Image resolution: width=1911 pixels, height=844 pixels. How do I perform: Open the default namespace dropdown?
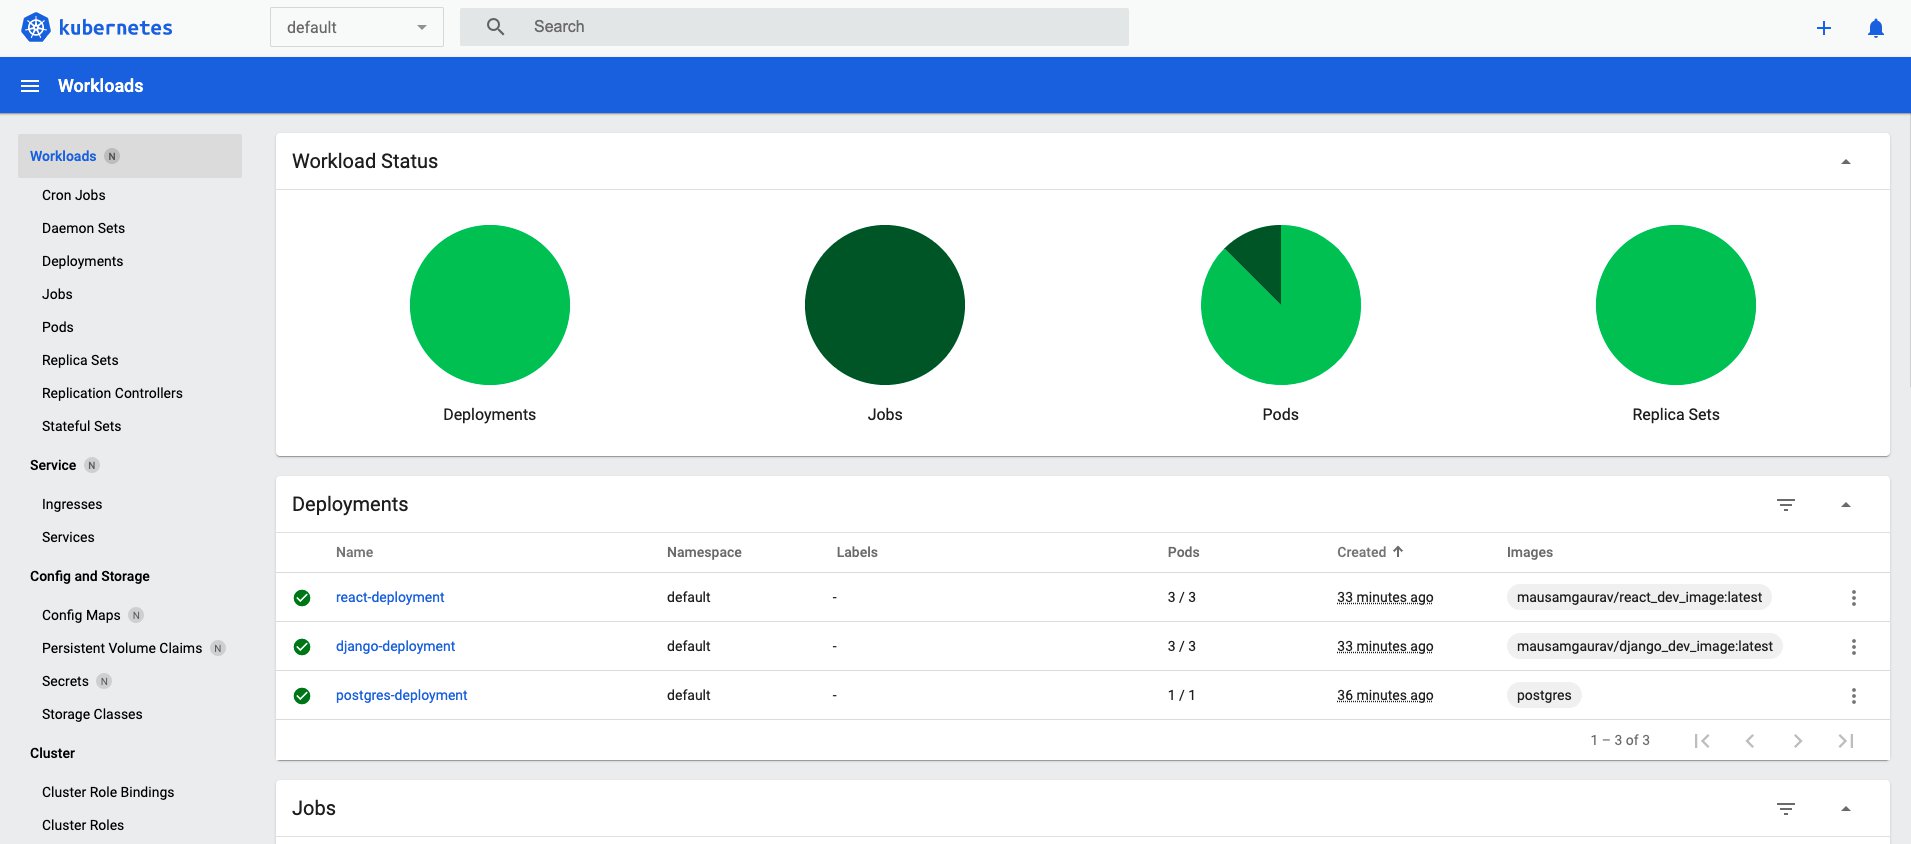pos(356,28)
